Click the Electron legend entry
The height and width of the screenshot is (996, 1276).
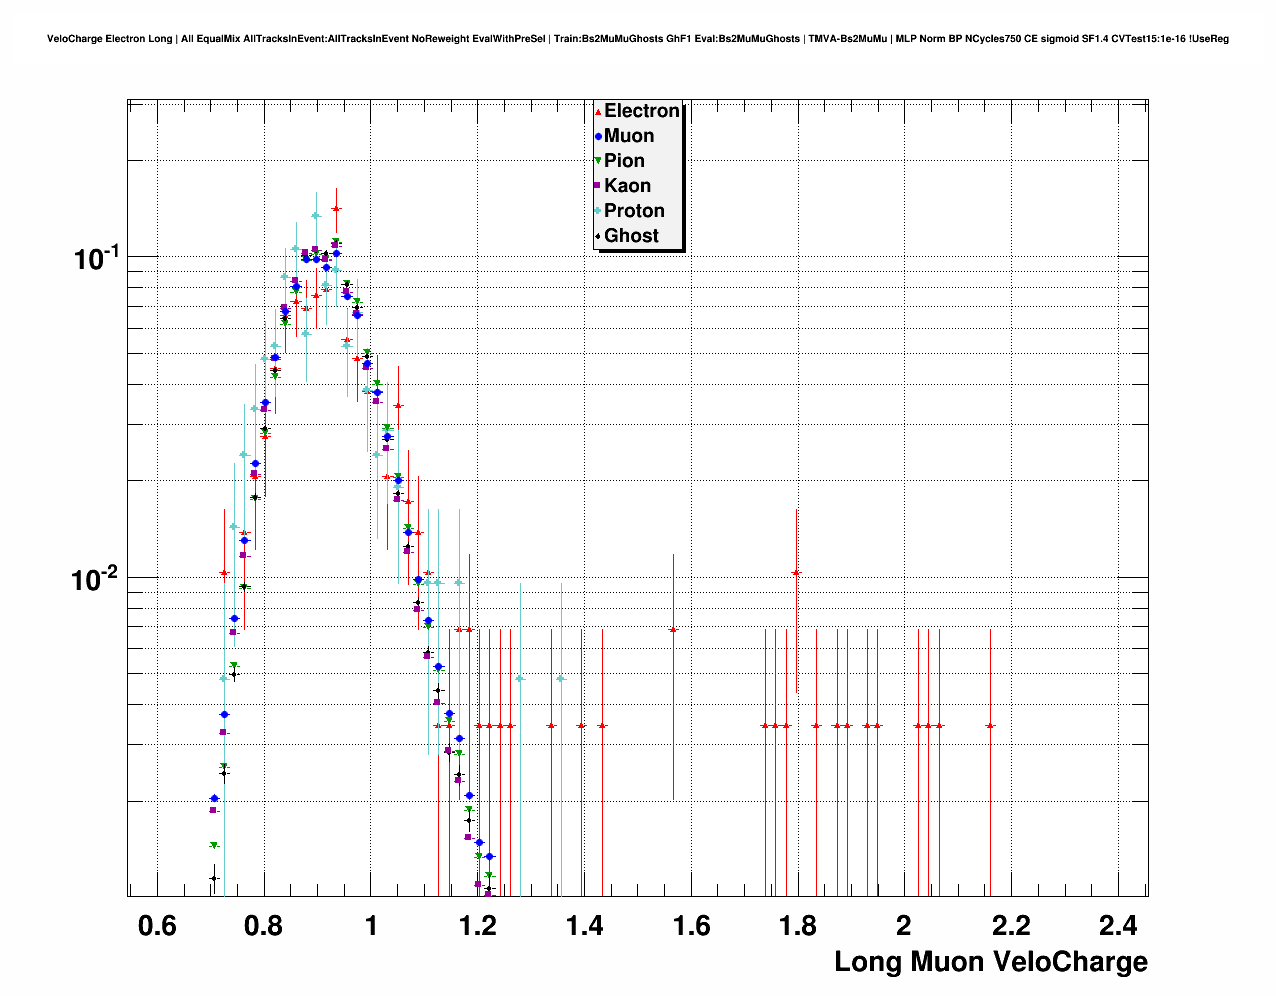pyautogui.click(x=637, y=111)
